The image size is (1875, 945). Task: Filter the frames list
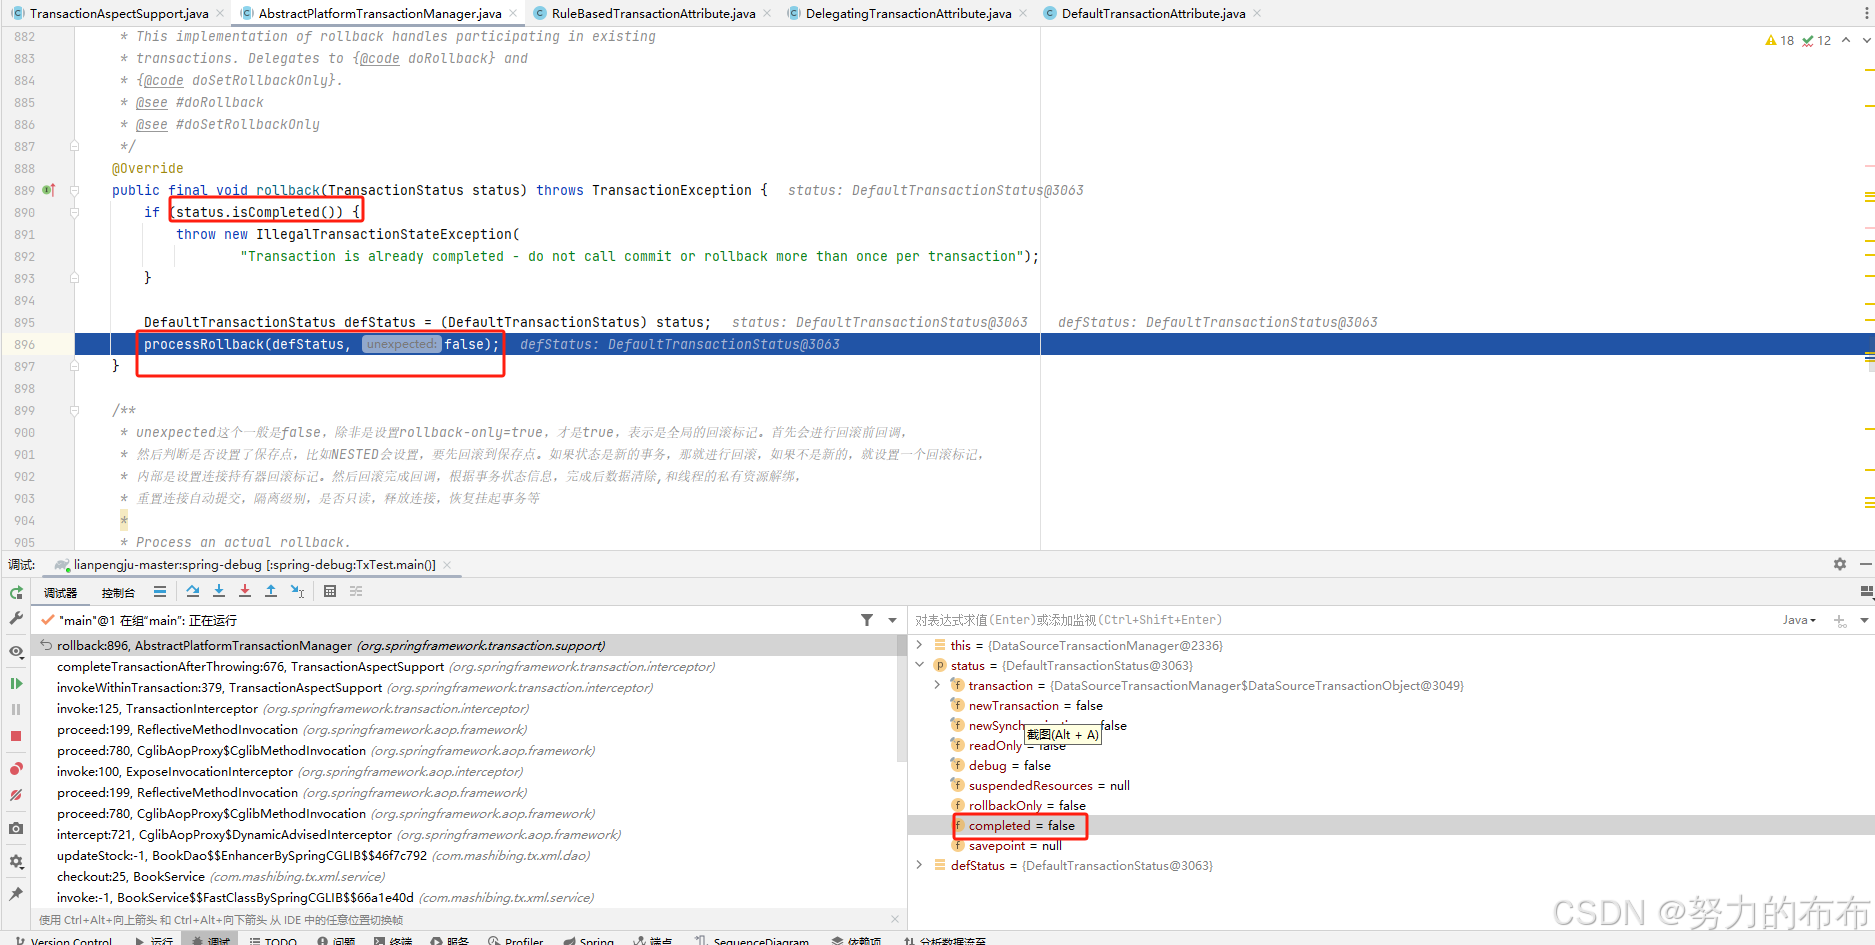[x=867, y=620]
